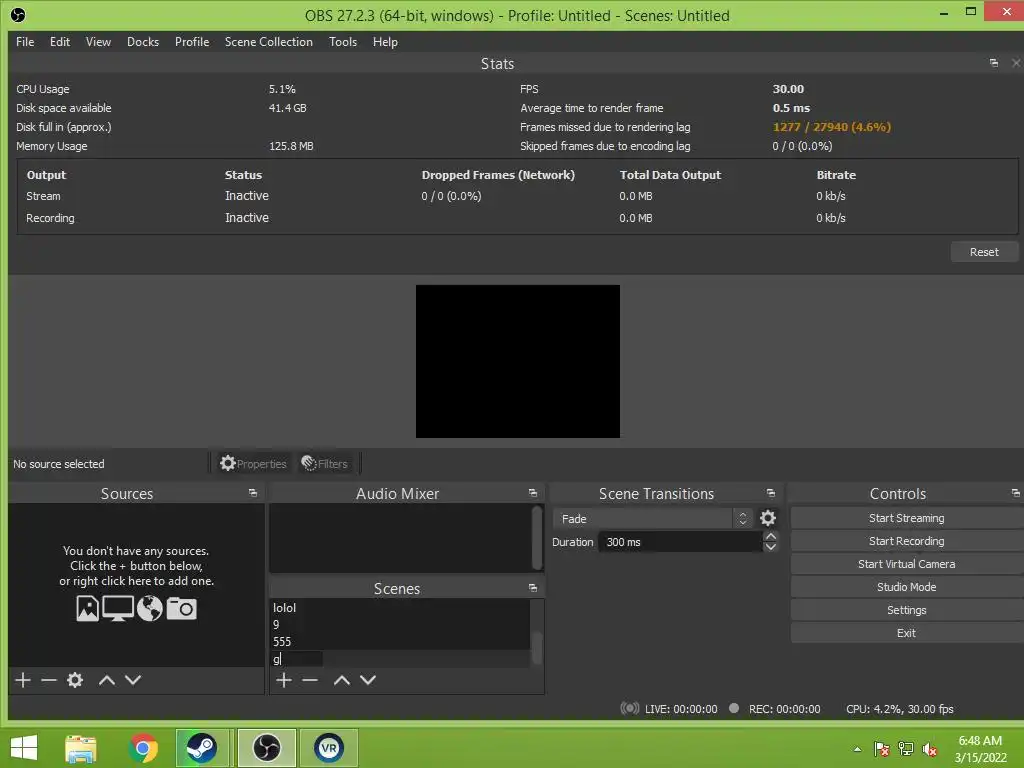
Task: Show hidden tray icons arrow
Action: pos(857,749)
